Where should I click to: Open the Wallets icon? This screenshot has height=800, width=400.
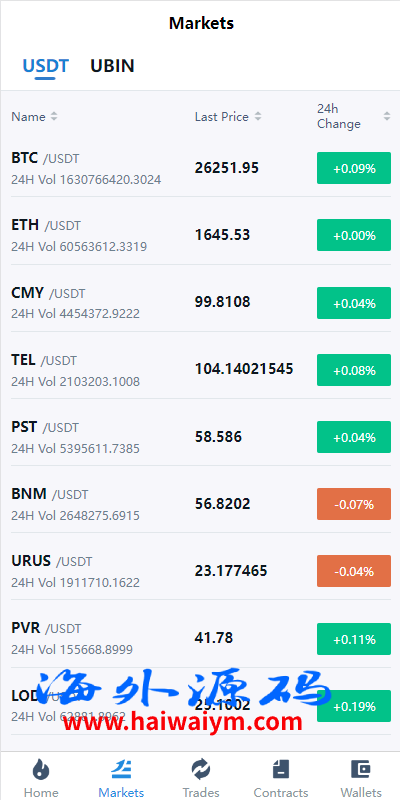click(x=361, y=769)
